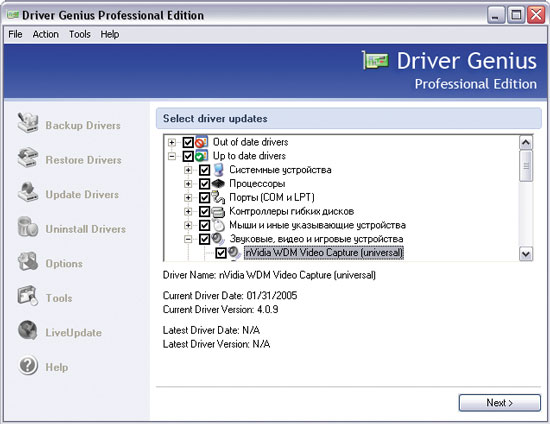Toggle the Звуковые, видео и игровые устройства checkbox
This screenshot has width=550, height=424.
204,239
